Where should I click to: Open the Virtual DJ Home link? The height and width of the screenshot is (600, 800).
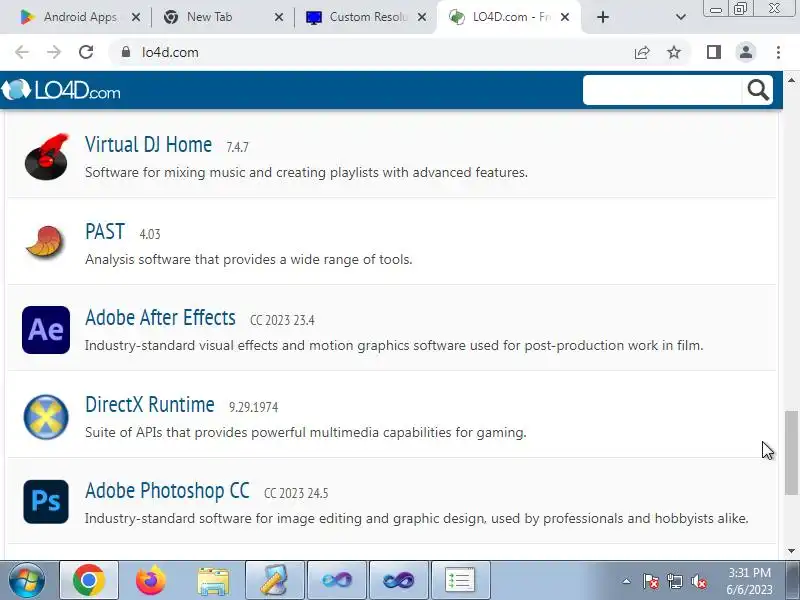click(148, 144)
